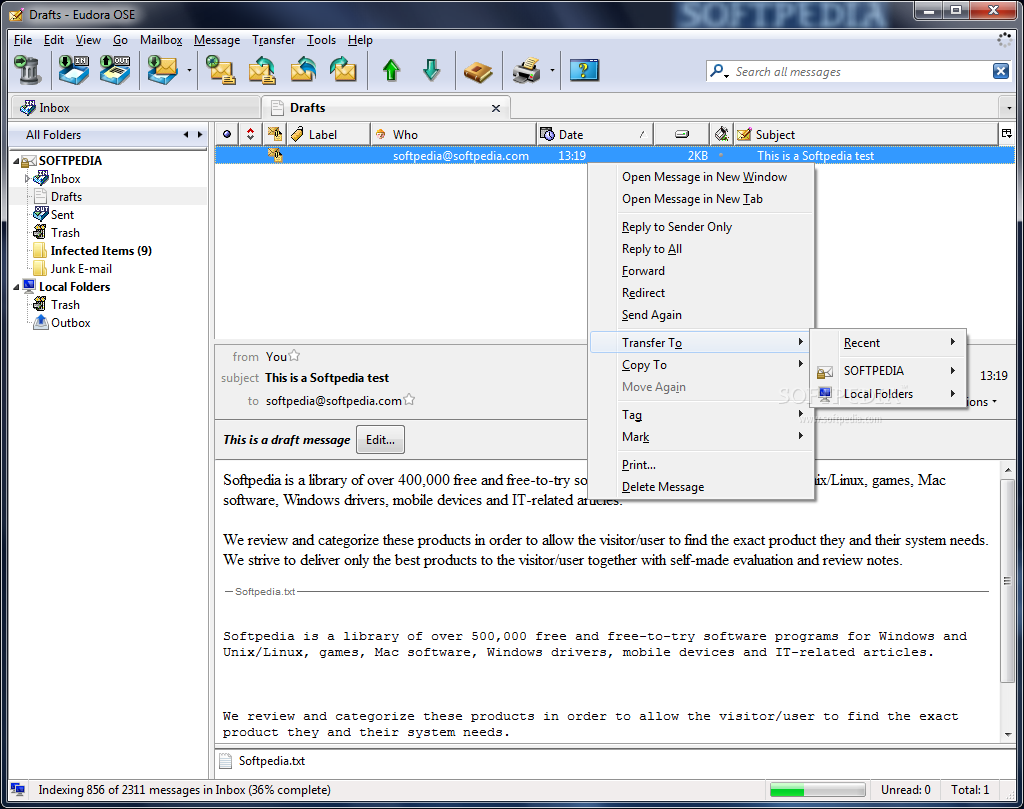This screenshot has width=1024, height=809.
Task: Click the All Folders left arrow
Action: point(185,135)
